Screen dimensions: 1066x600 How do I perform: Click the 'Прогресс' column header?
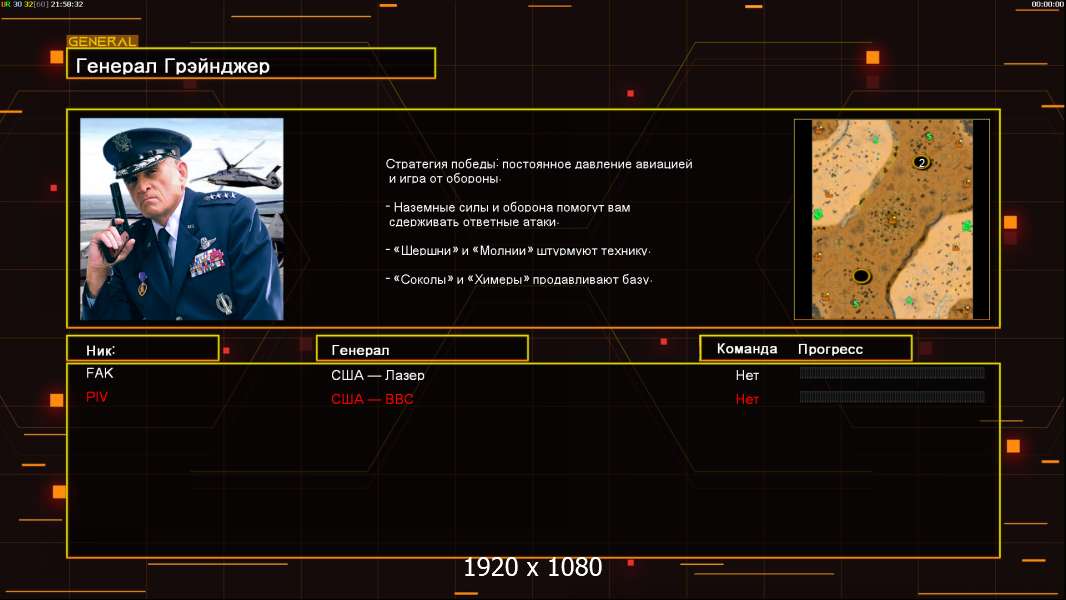tap(830, 349)
